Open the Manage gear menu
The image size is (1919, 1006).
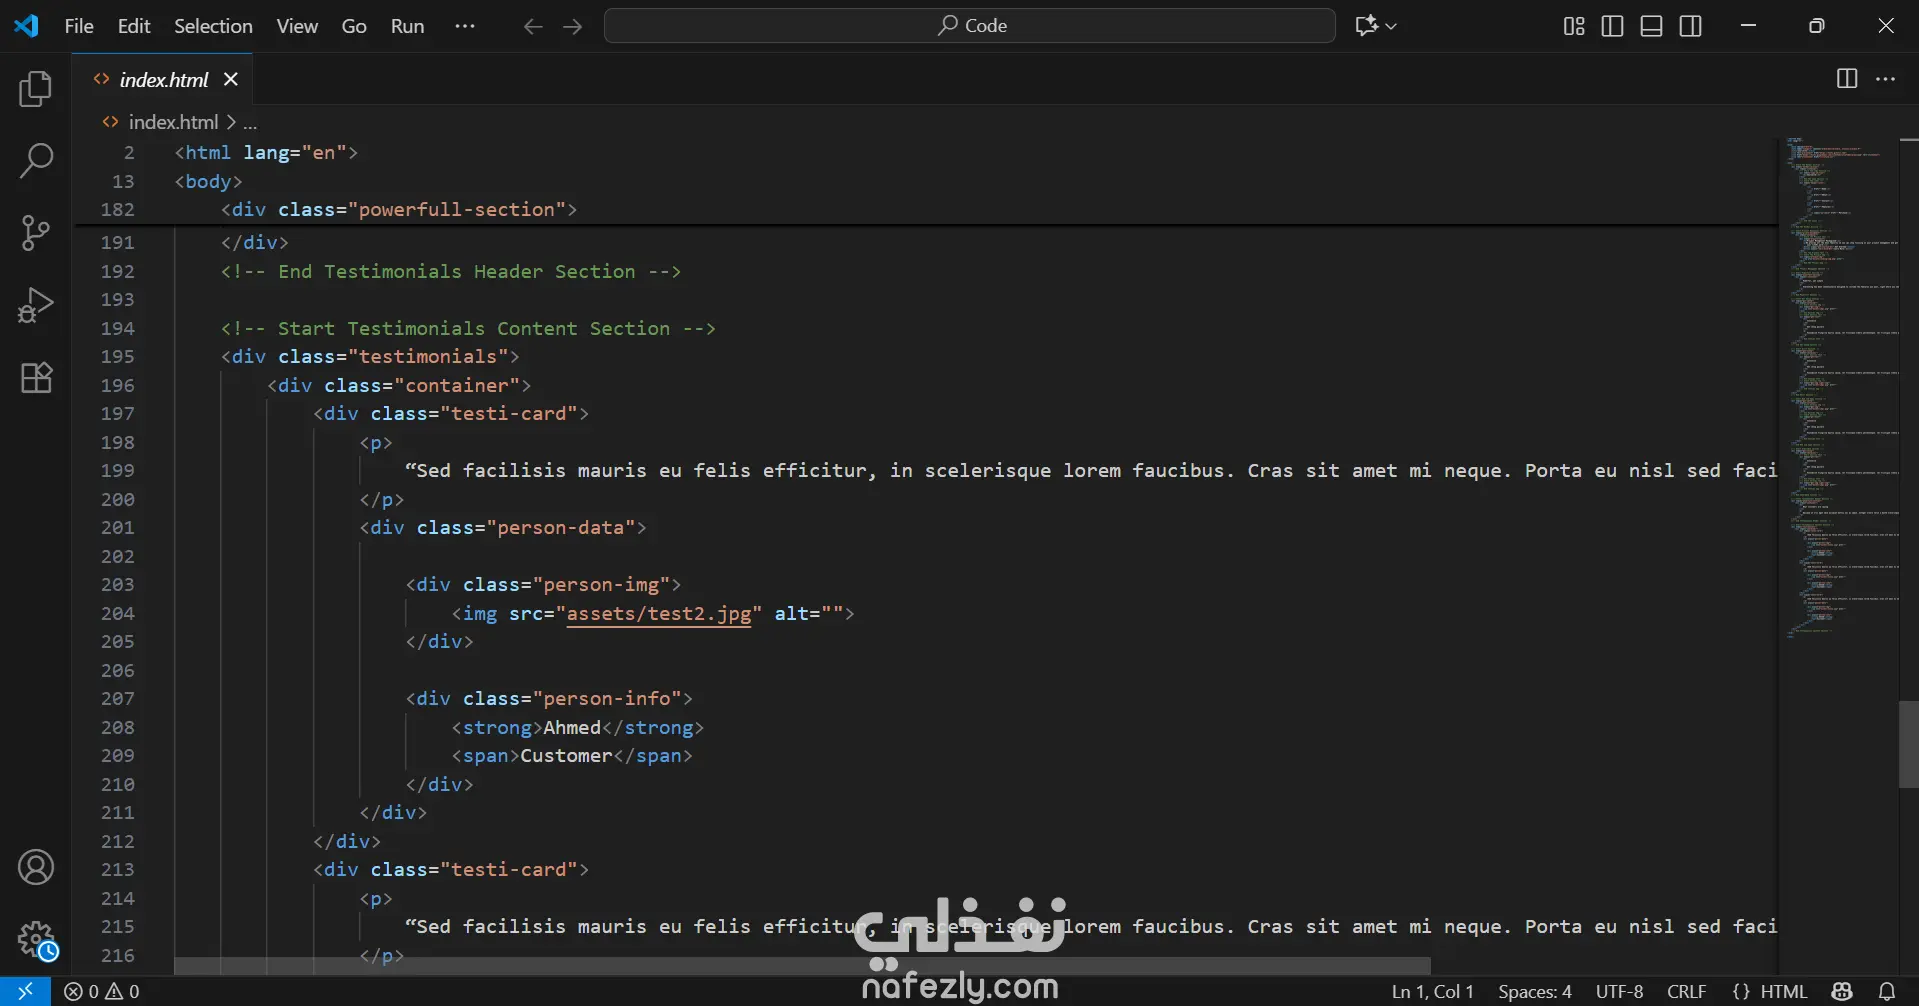[37, 940]
